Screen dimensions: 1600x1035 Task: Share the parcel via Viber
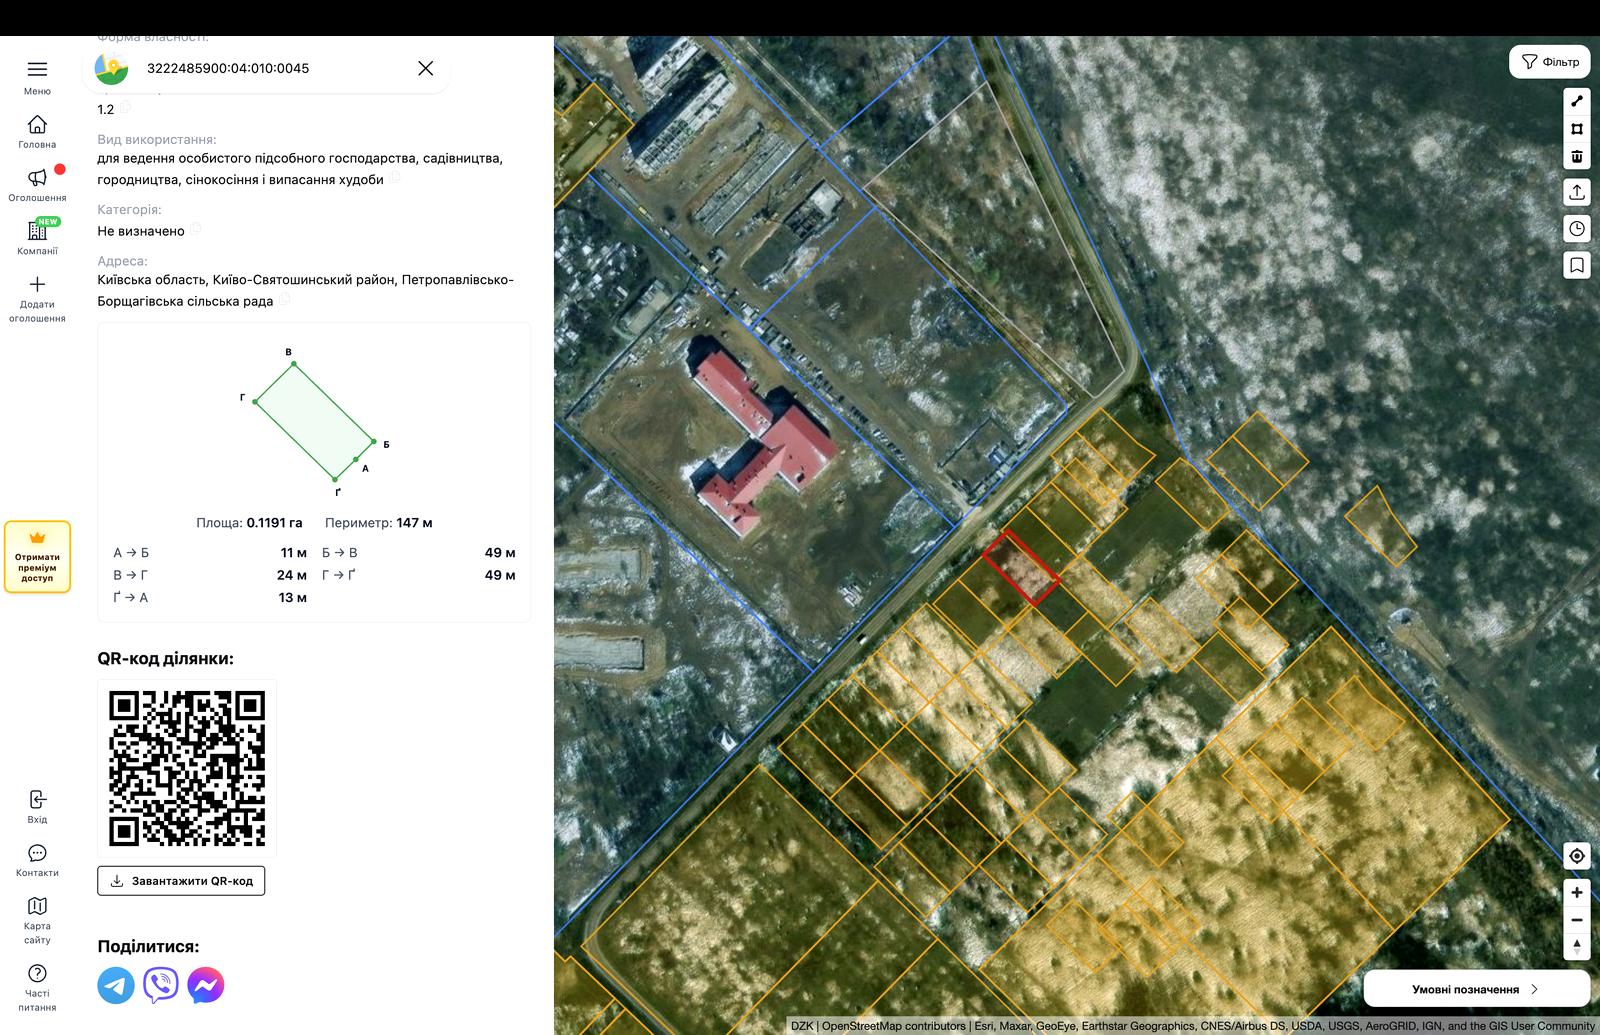[x=160, y=985]
